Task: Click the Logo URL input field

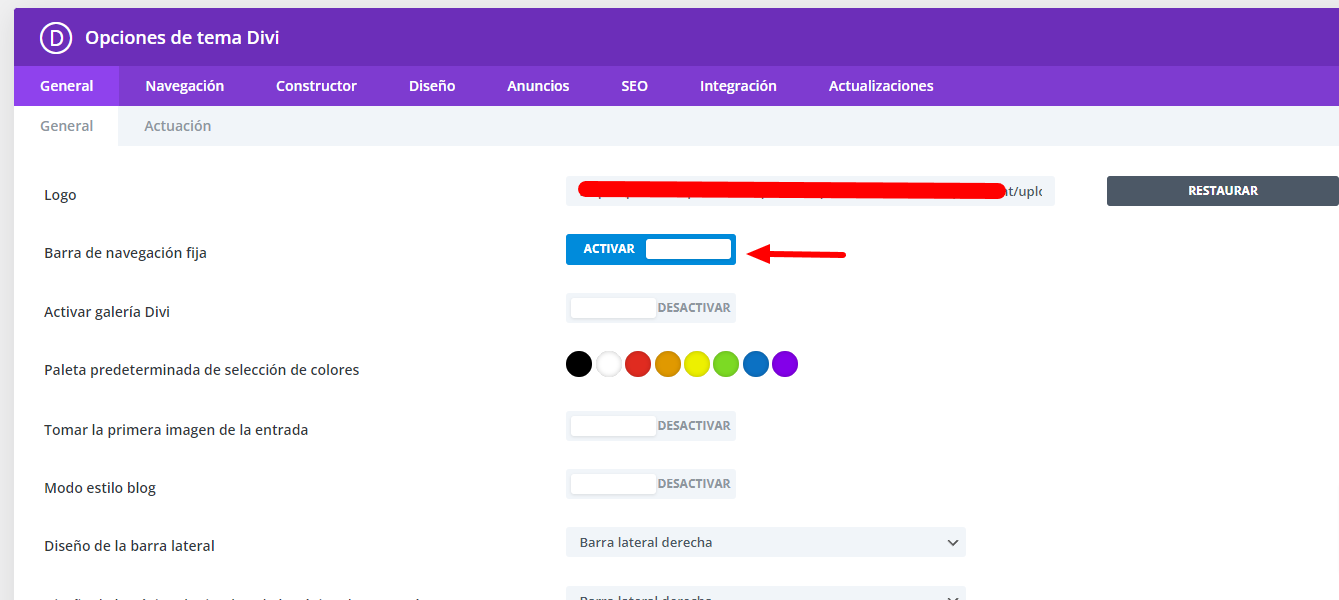Action: [x=810, y=191]
